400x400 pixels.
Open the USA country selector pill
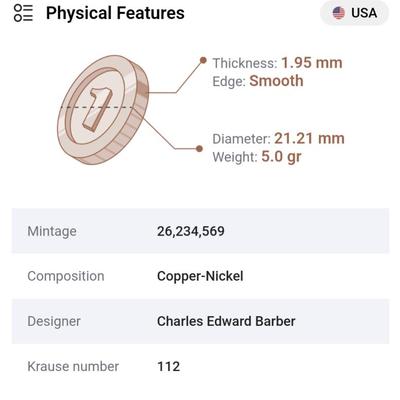pyautogui.click(x=354, y=13)
